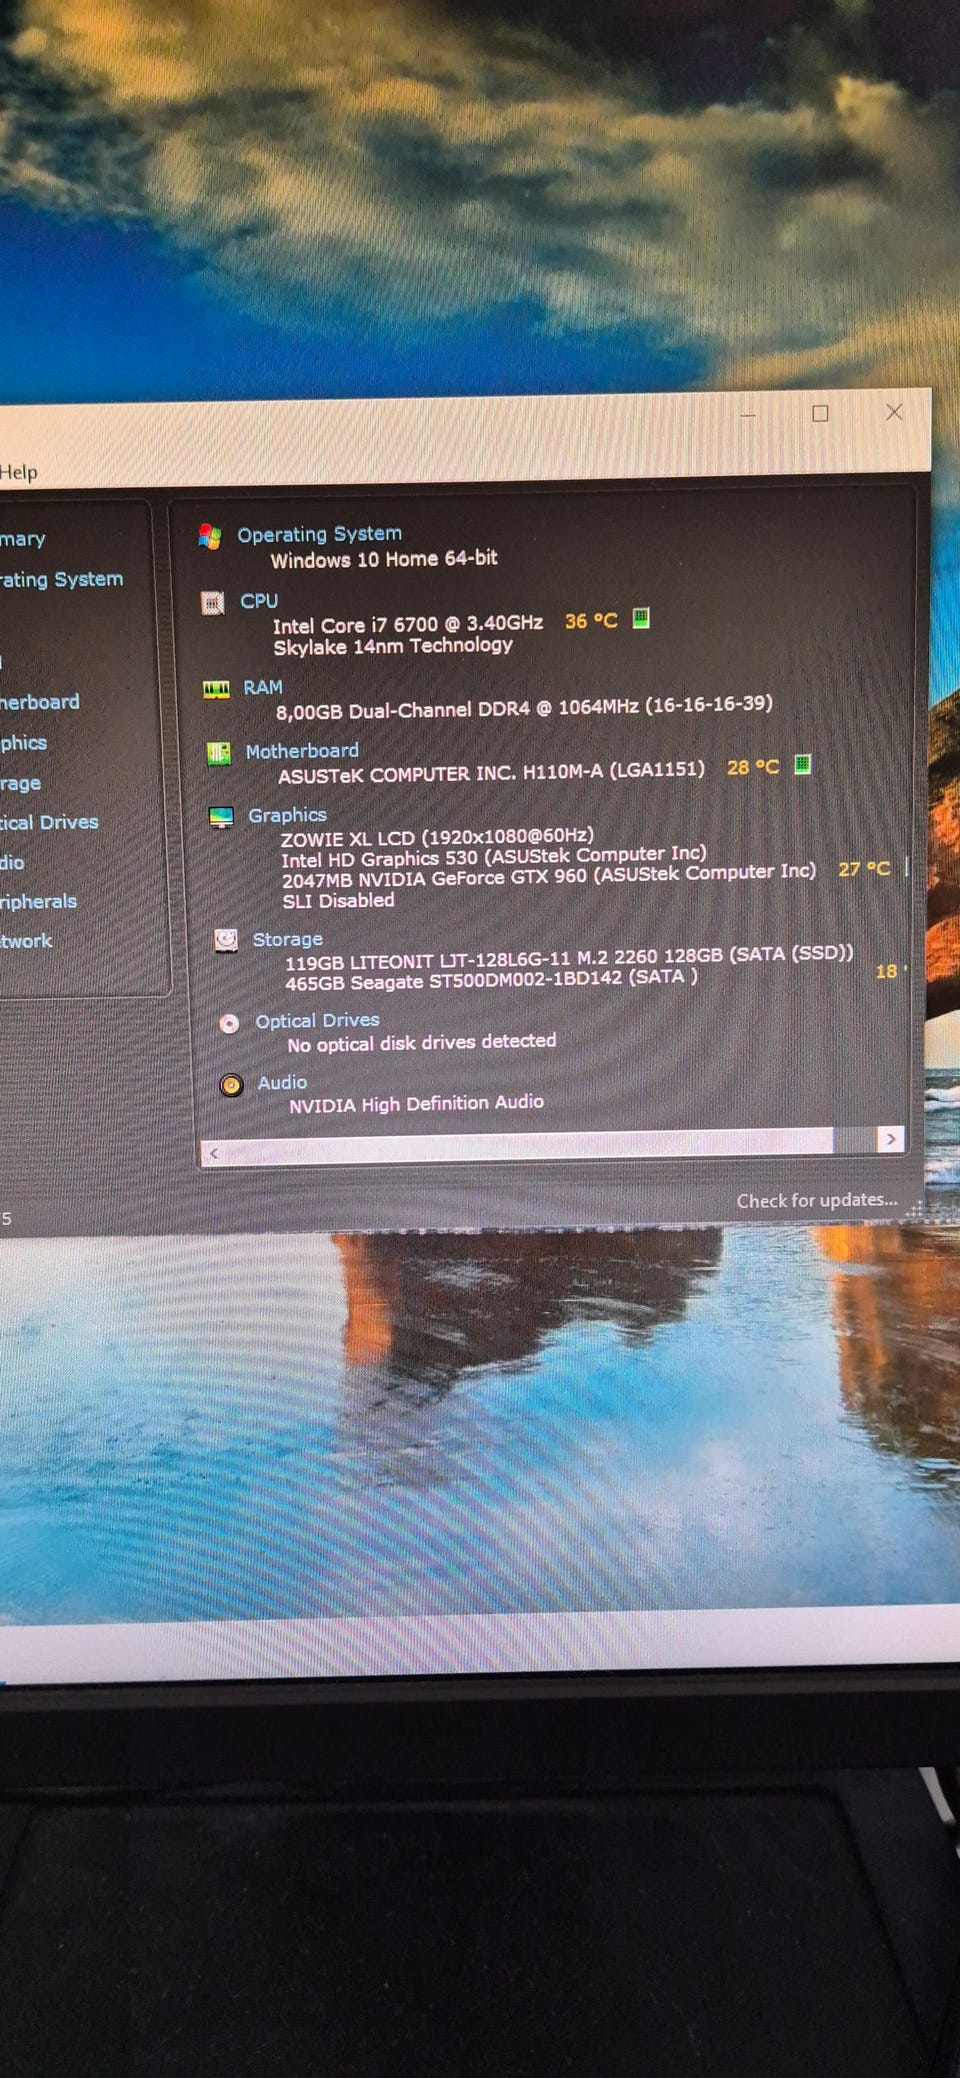Image resolution: width=960 pixels, height=2078 pixels.
Task: Open the Graphics section heading
Action: (x=287, y=815)
